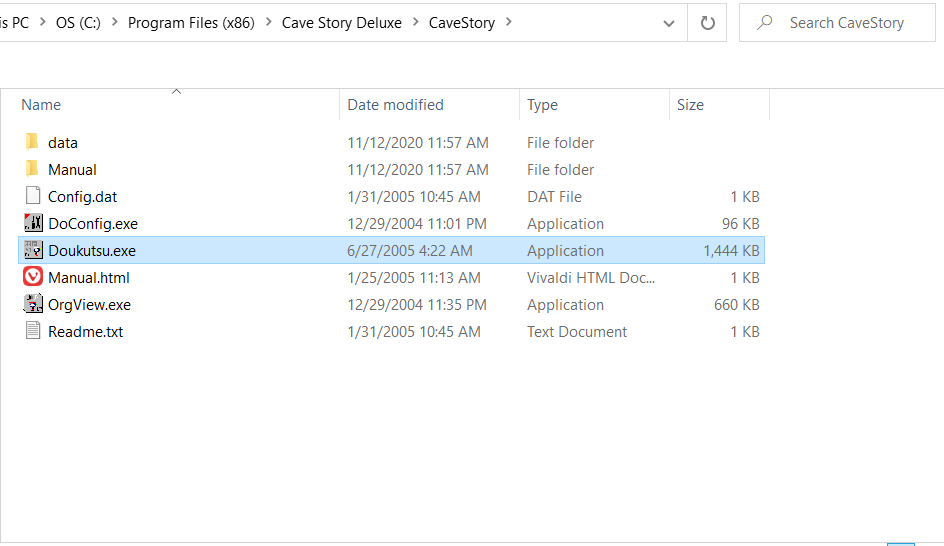The height and width of the screenshot is (546, 944).
Task: Click the OrgView.exe application icon
Action: 32,304
